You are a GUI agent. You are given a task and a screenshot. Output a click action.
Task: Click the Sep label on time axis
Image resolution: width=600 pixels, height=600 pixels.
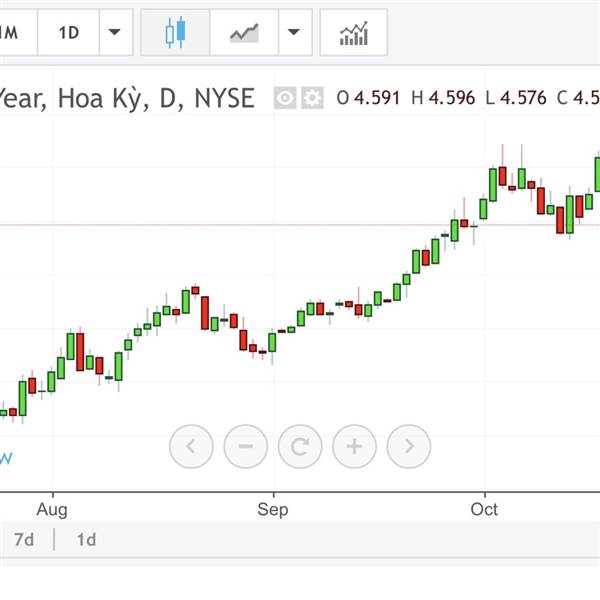(x=273, y=510)
